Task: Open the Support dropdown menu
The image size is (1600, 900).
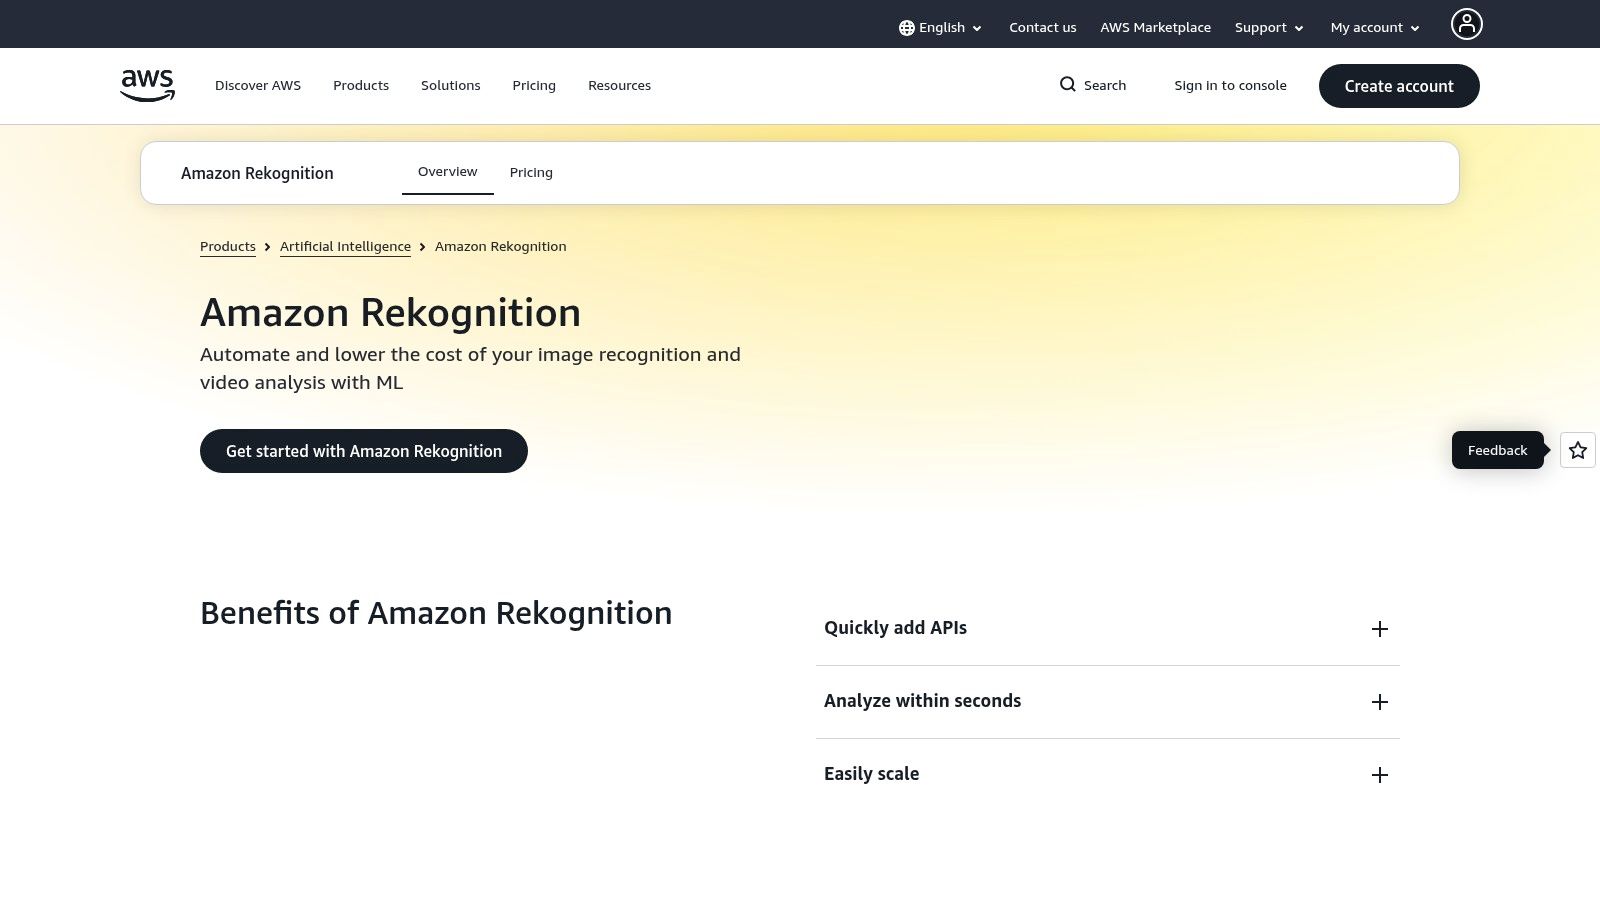Action: (1269, 28)
